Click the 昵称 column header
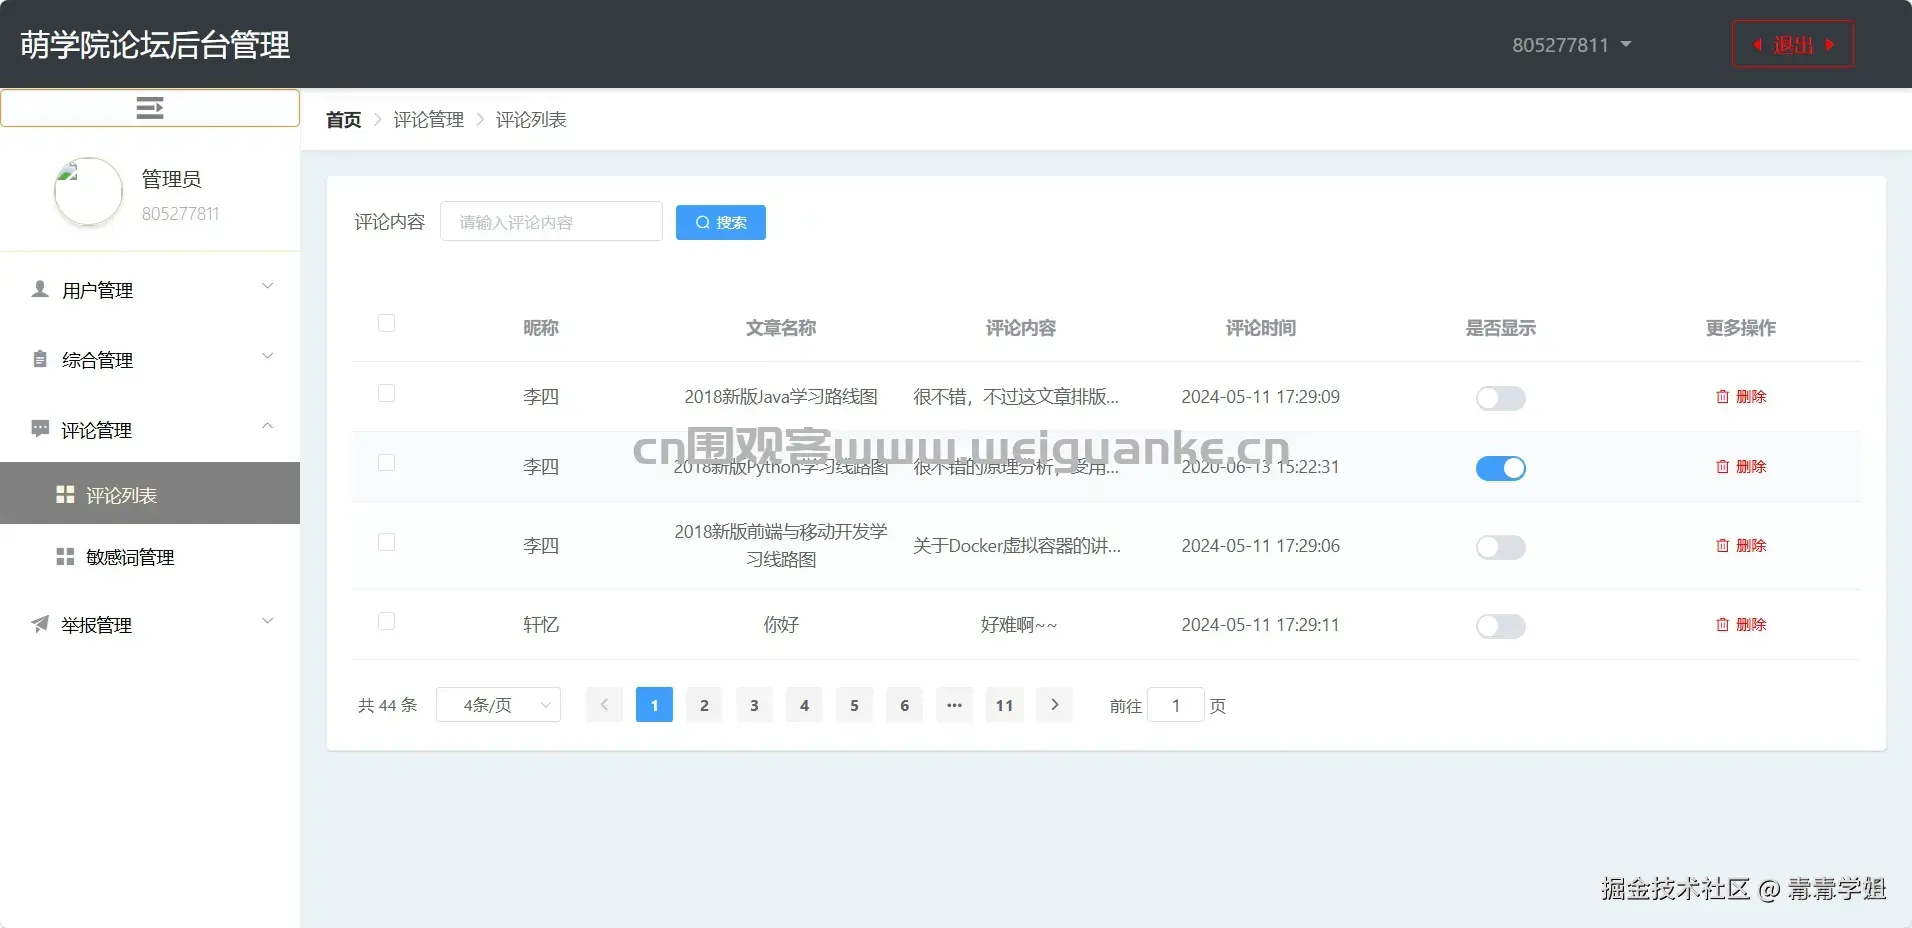Screen dimensions: 1912x928 (x=540, y=328)
